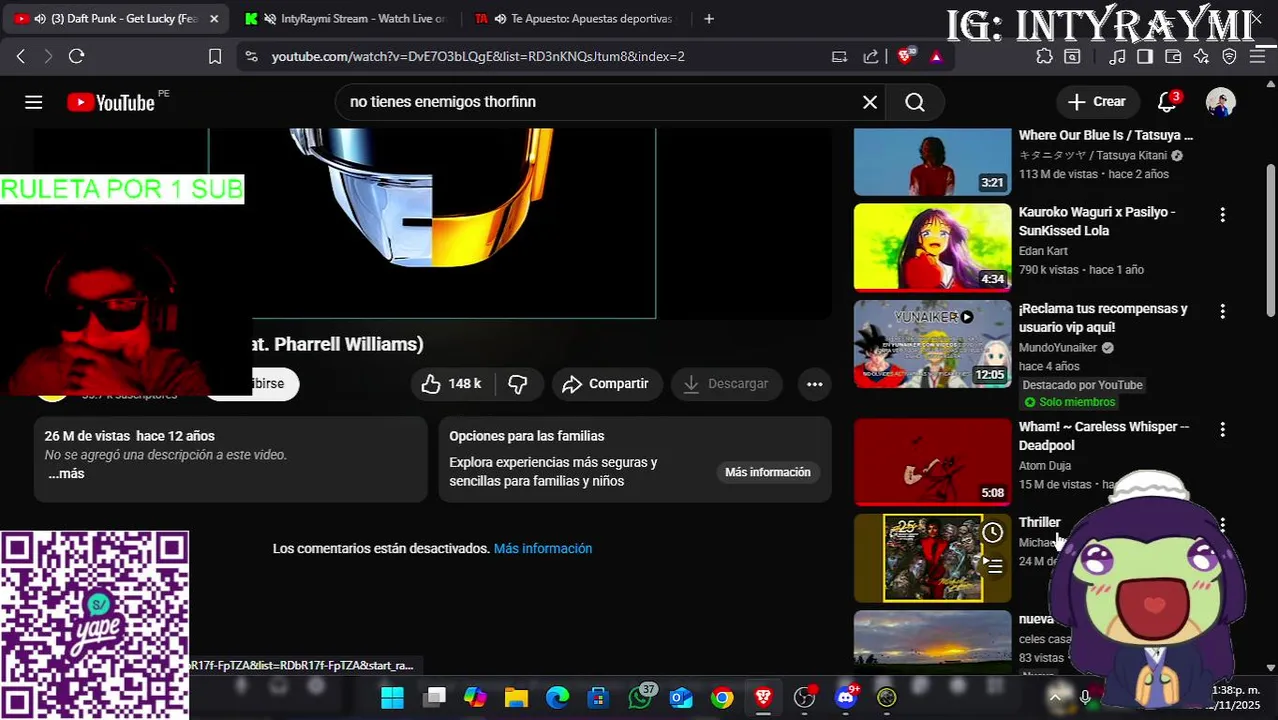Go to YouTube home via logo
Screen dimensions: 1278x720
click(x=111, y=102)
